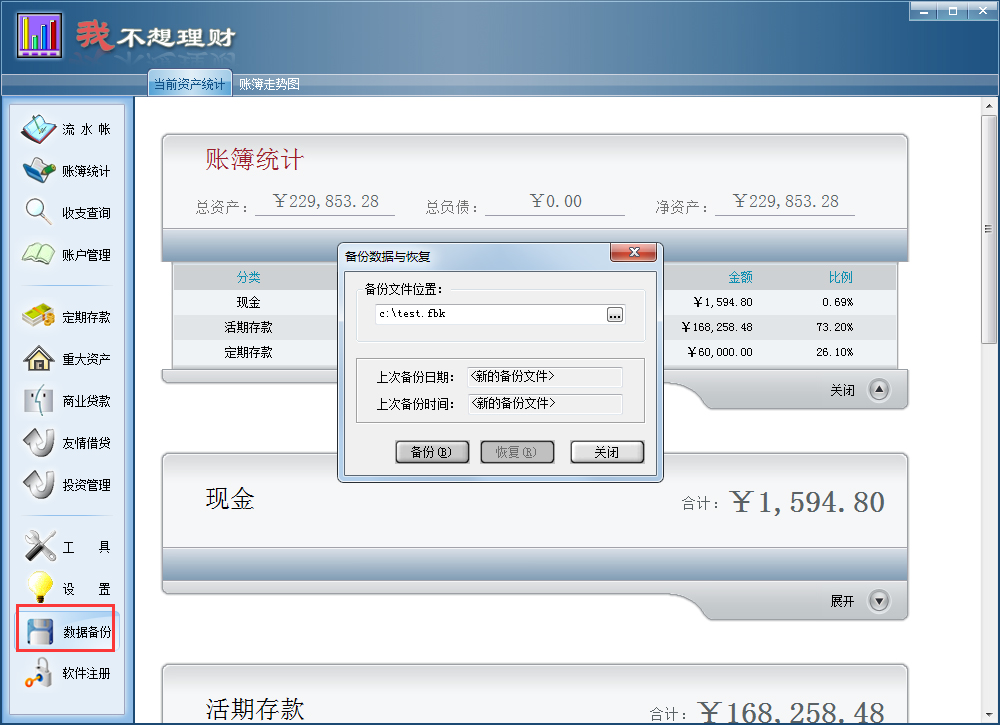
Task: Open 设置 lightbulb icon
Action: coord(40,588)
